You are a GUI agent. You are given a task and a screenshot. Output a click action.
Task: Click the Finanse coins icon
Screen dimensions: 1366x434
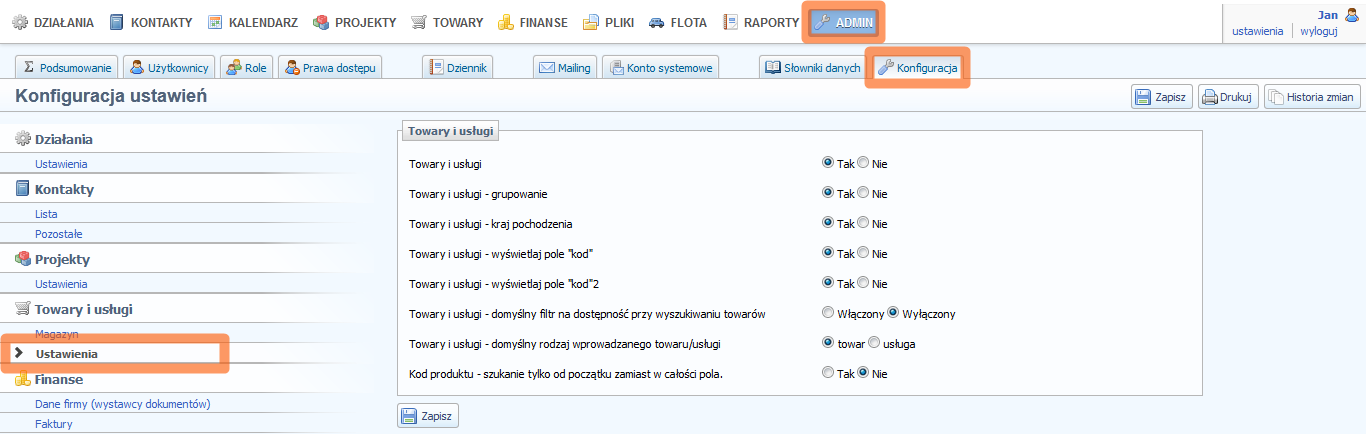click(506, 22)
